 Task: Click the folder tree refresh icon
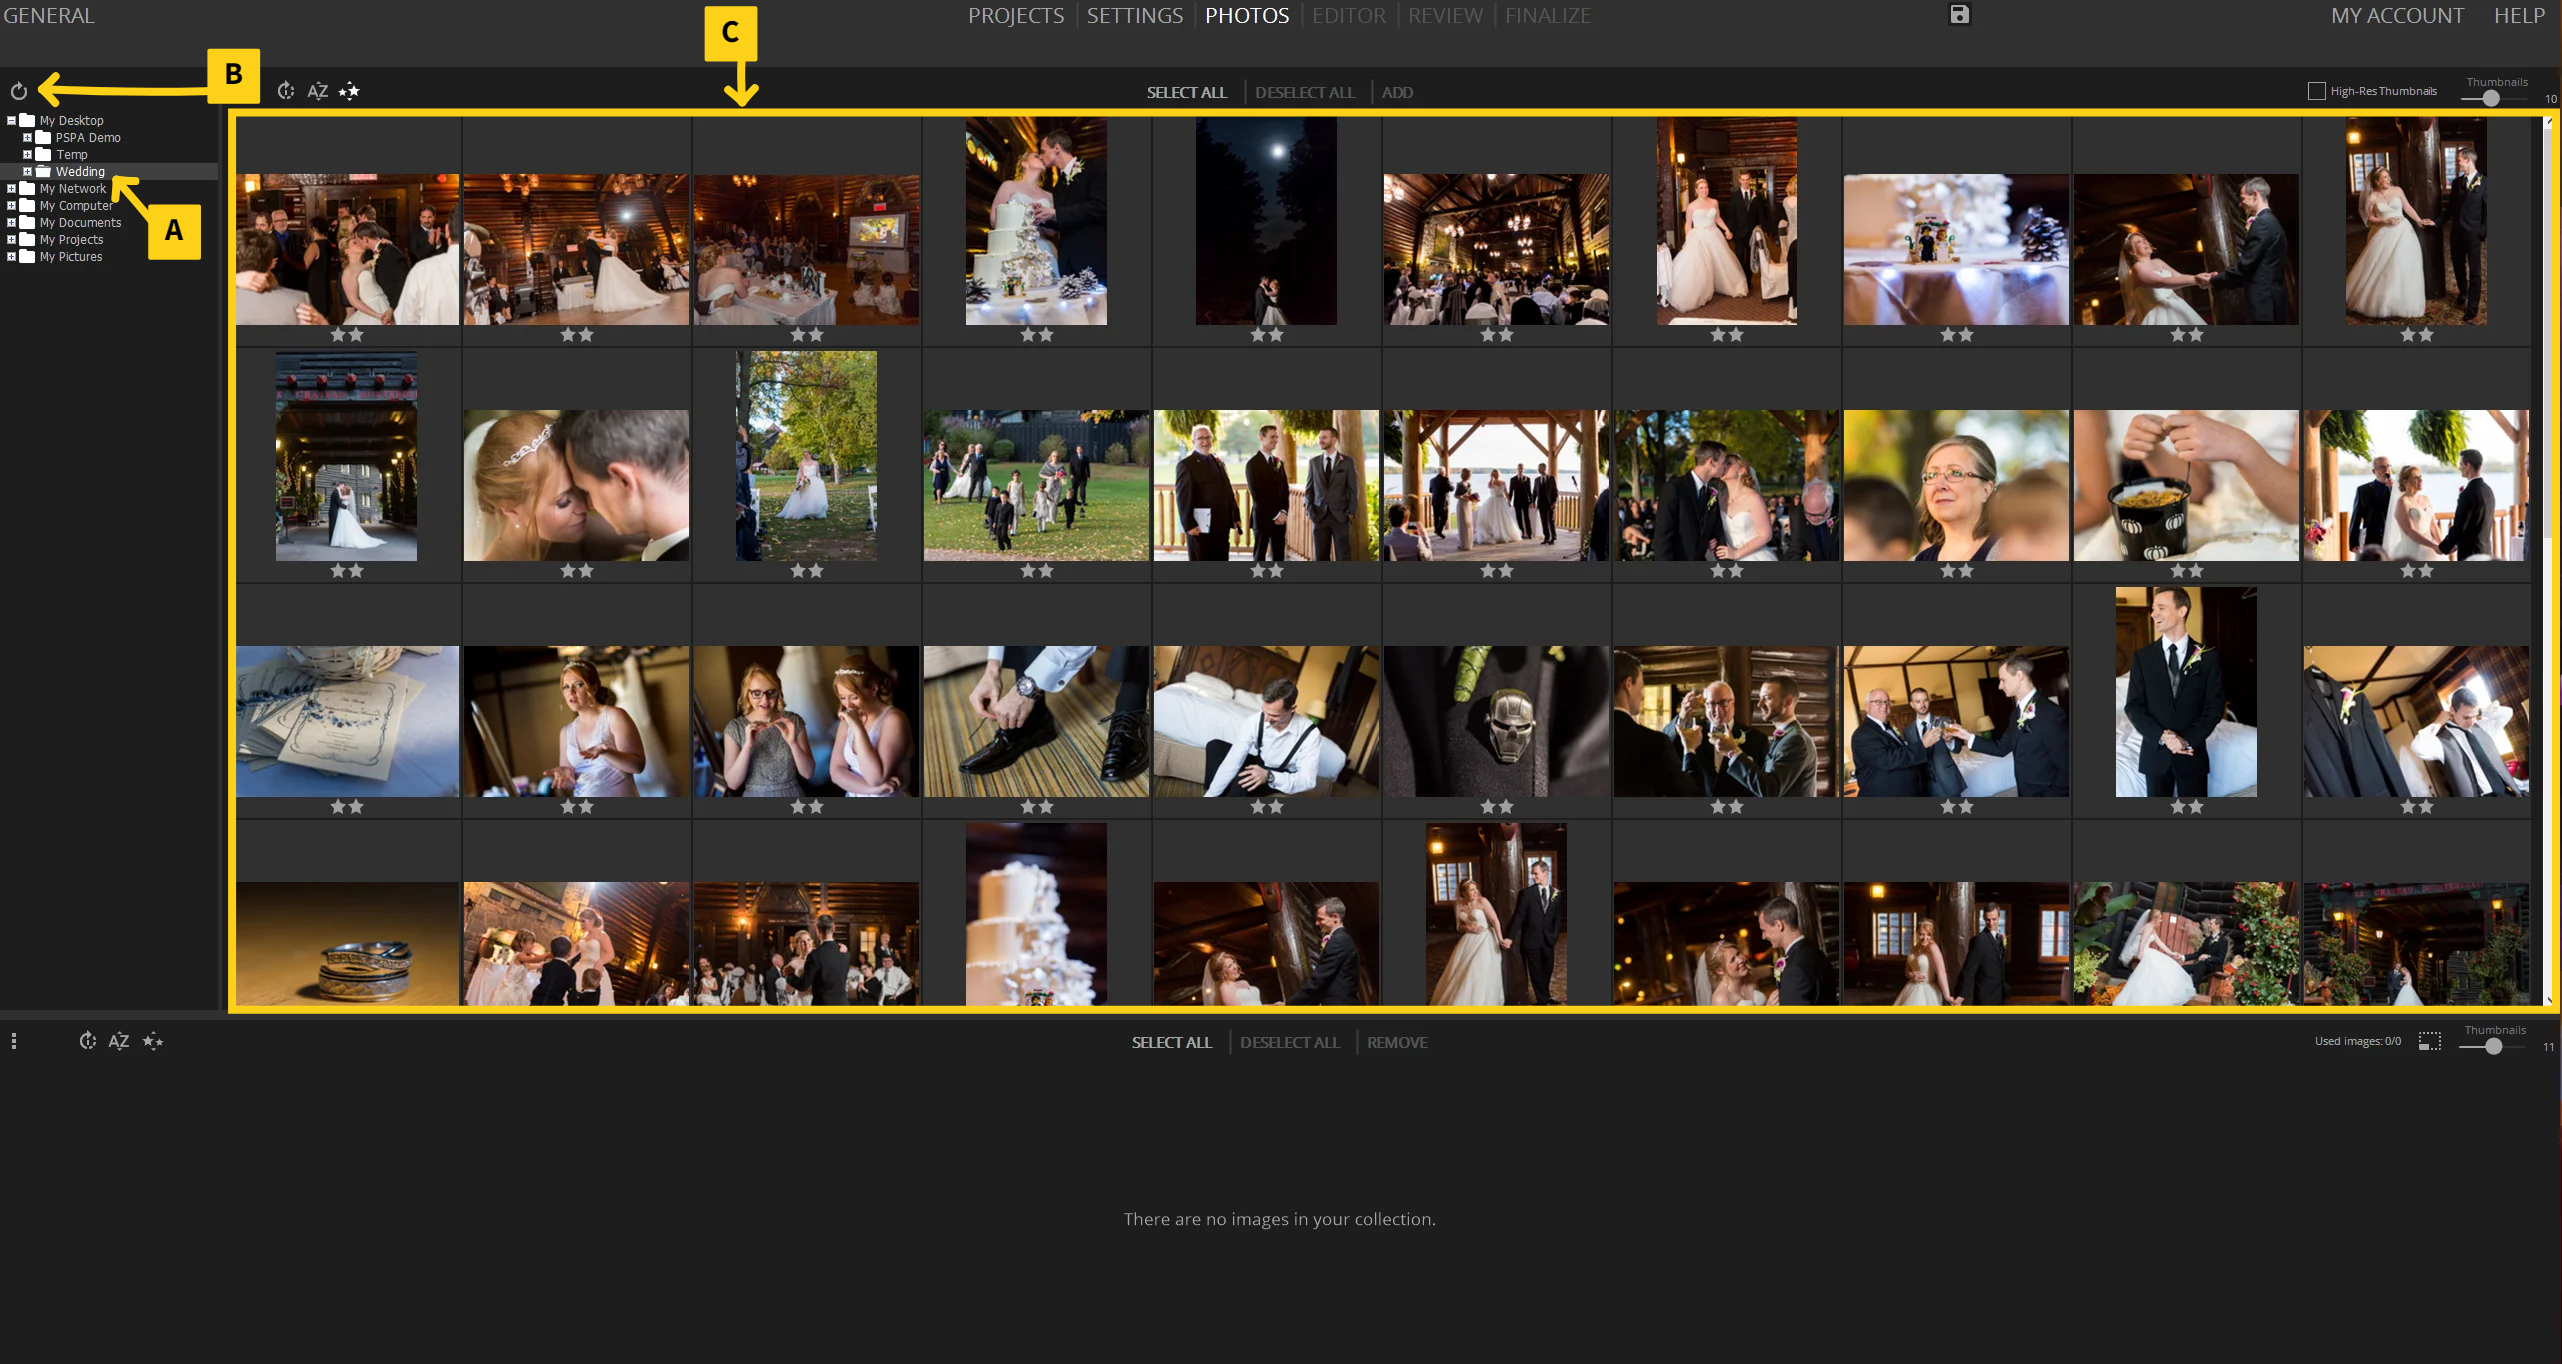[18, 91]
